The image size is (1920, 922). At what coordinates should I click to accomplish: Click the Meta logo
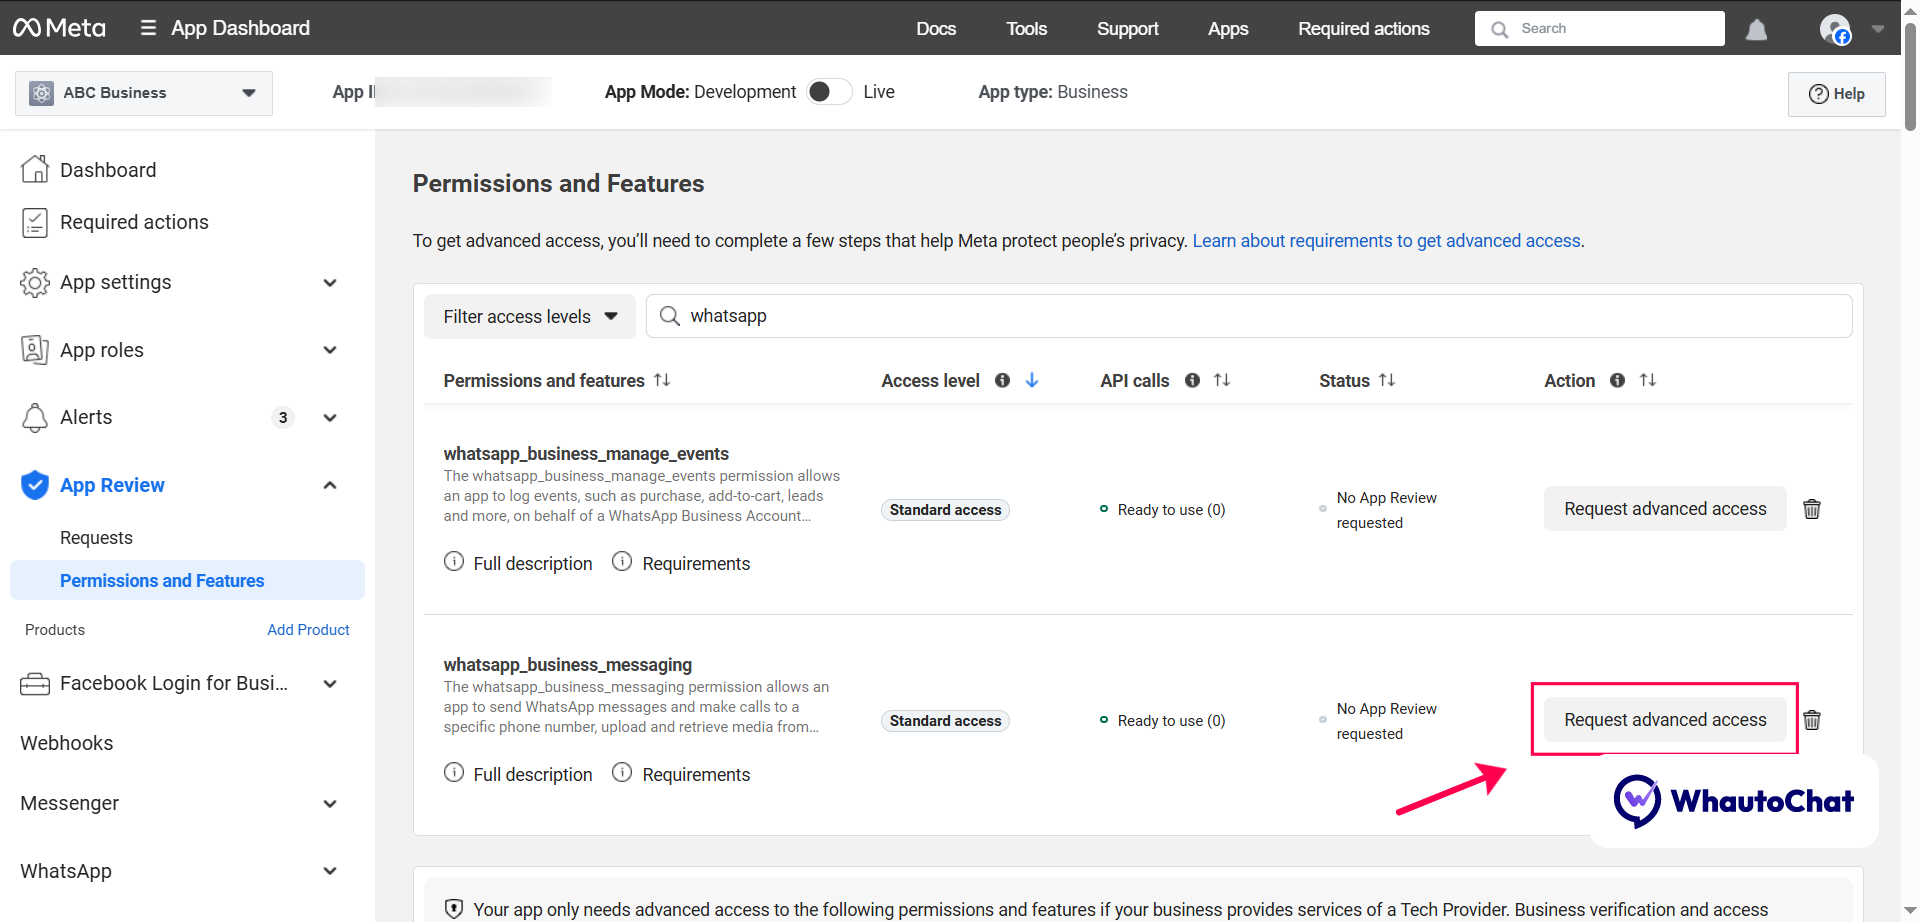point(59,27)
